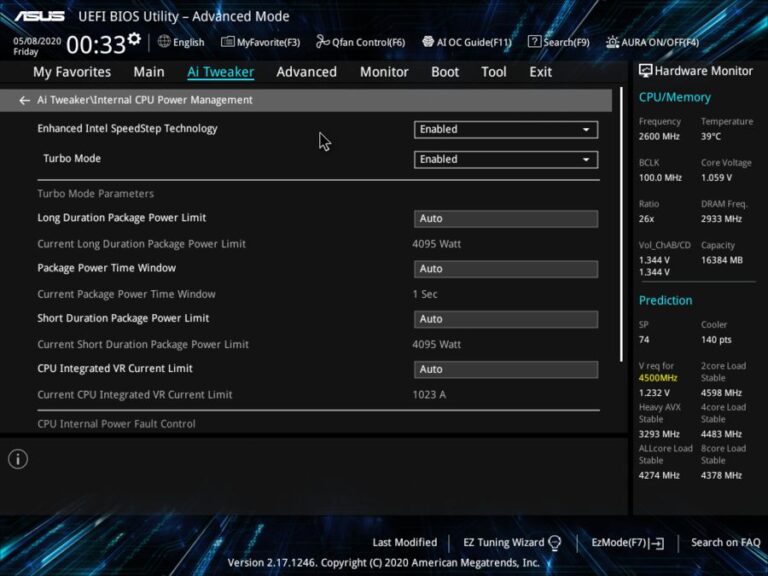Click dropdown arrow of SpeedStep setting
This screenshot has width=768, height=576.
586,130
